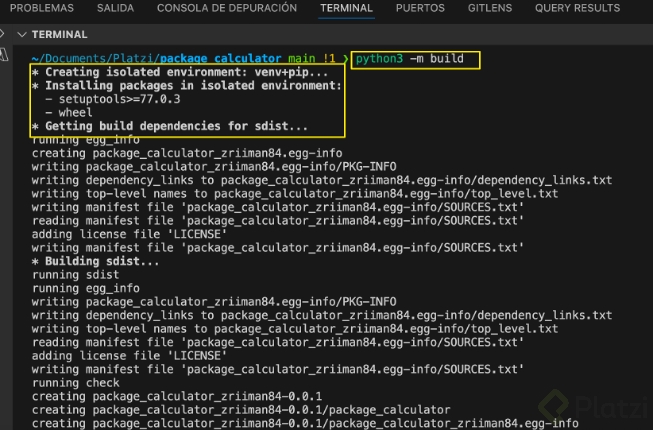The image size is (654, 430).
Task: Click the '* Building sdist...' line
Action: coord(96,262)
